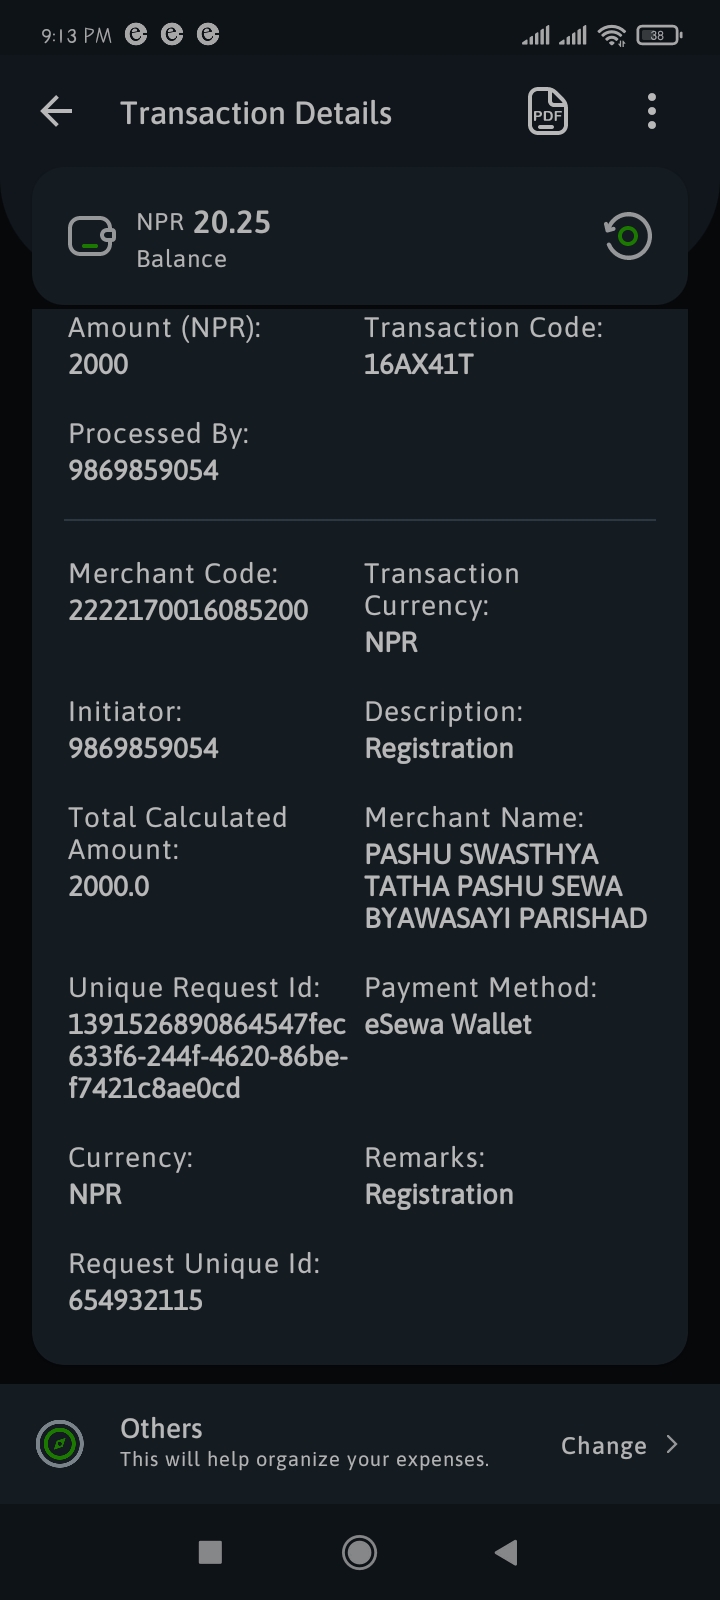Tap the wallet icon beside balance

[92, 237]
